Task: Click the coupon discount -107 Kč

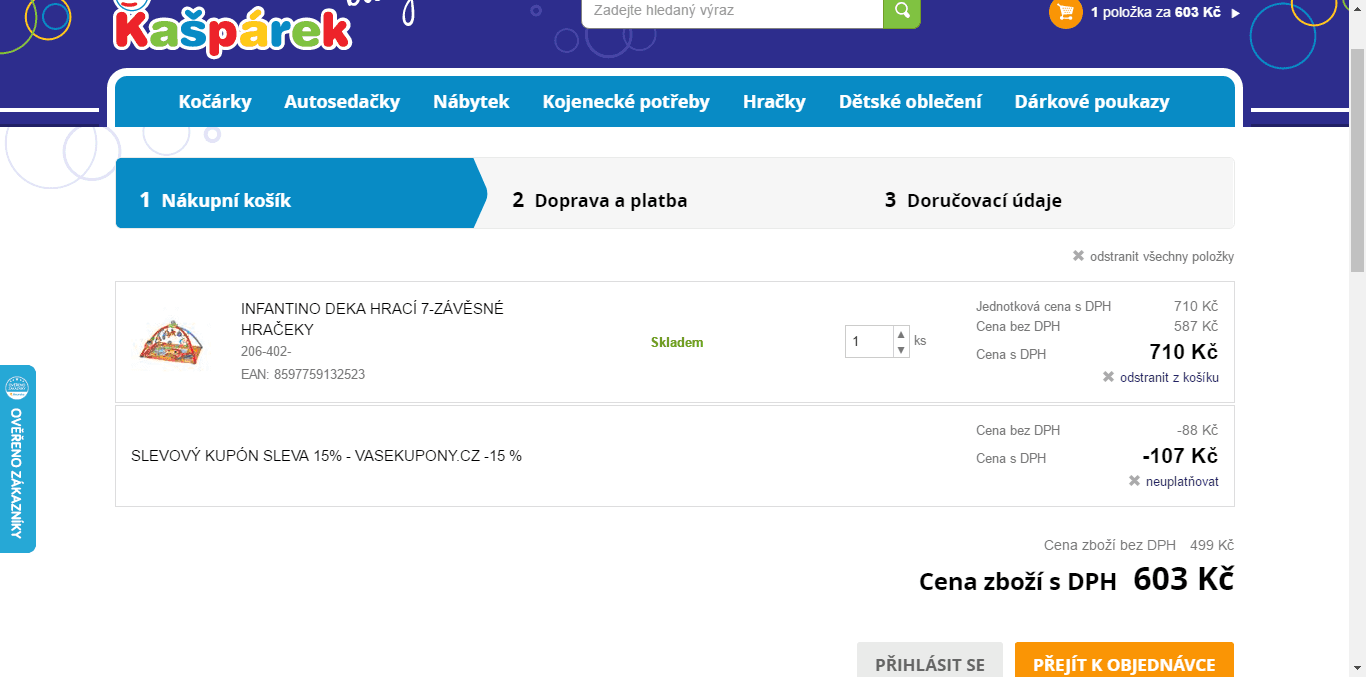Action: coord(1180,456)
